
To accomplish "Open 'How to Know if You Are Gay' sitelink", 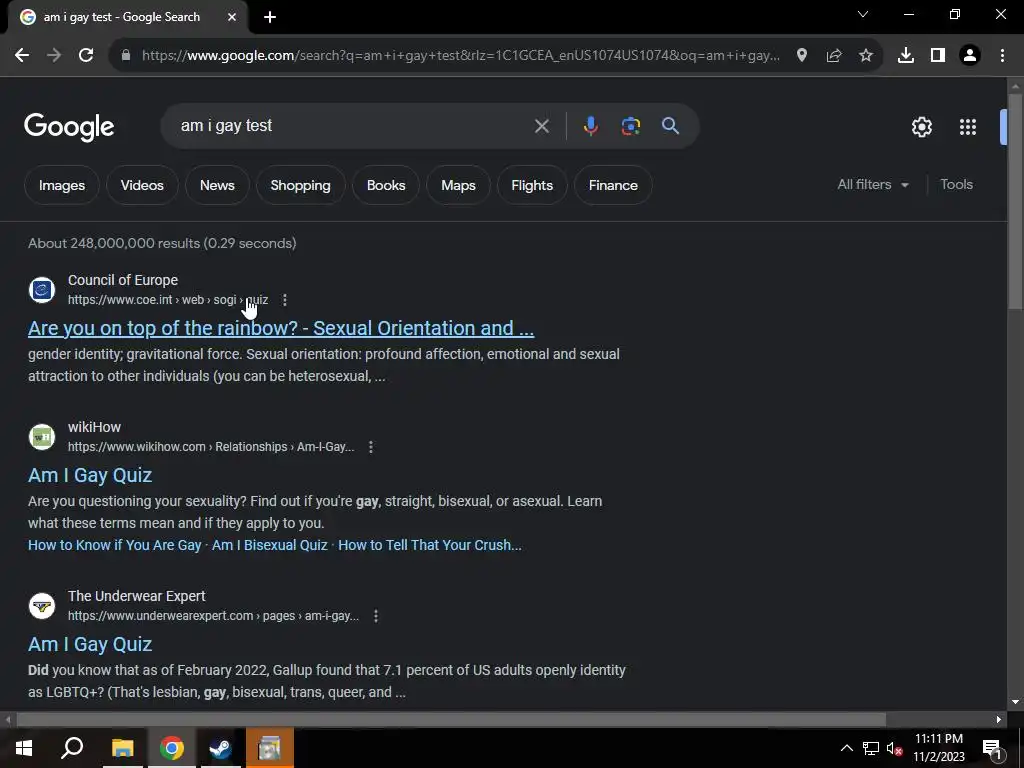I will tap(115, 545).
